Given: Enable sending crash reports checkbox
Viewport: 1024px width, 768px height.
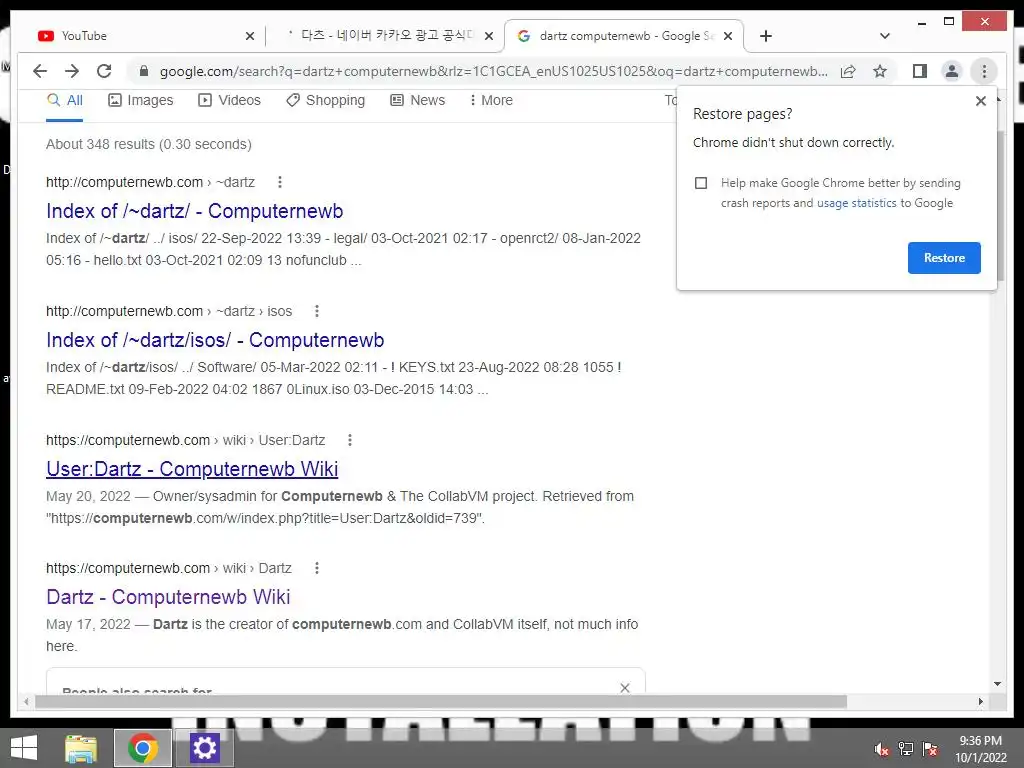Looking at the screenshot, I should coord(701,183).
